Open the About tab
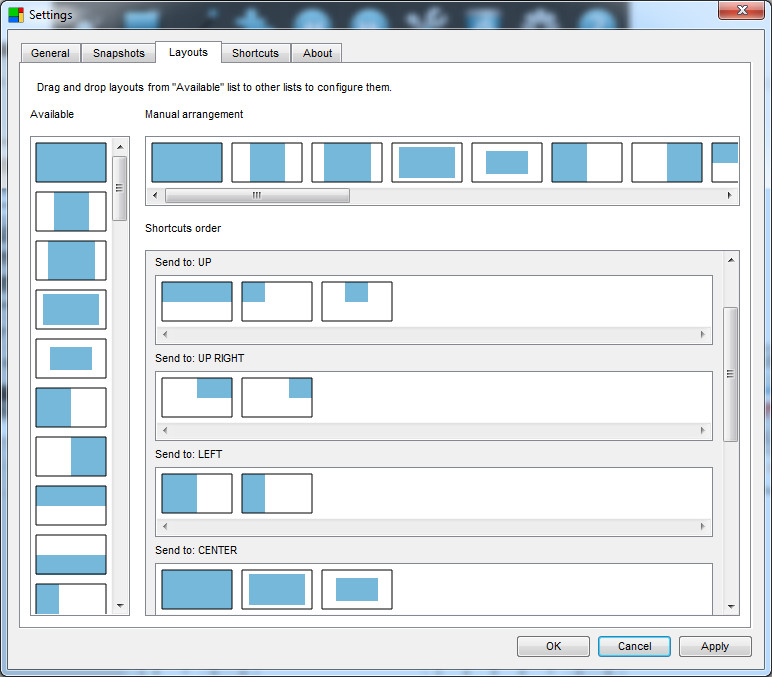 pyautogui.click(x=318, y=53)
